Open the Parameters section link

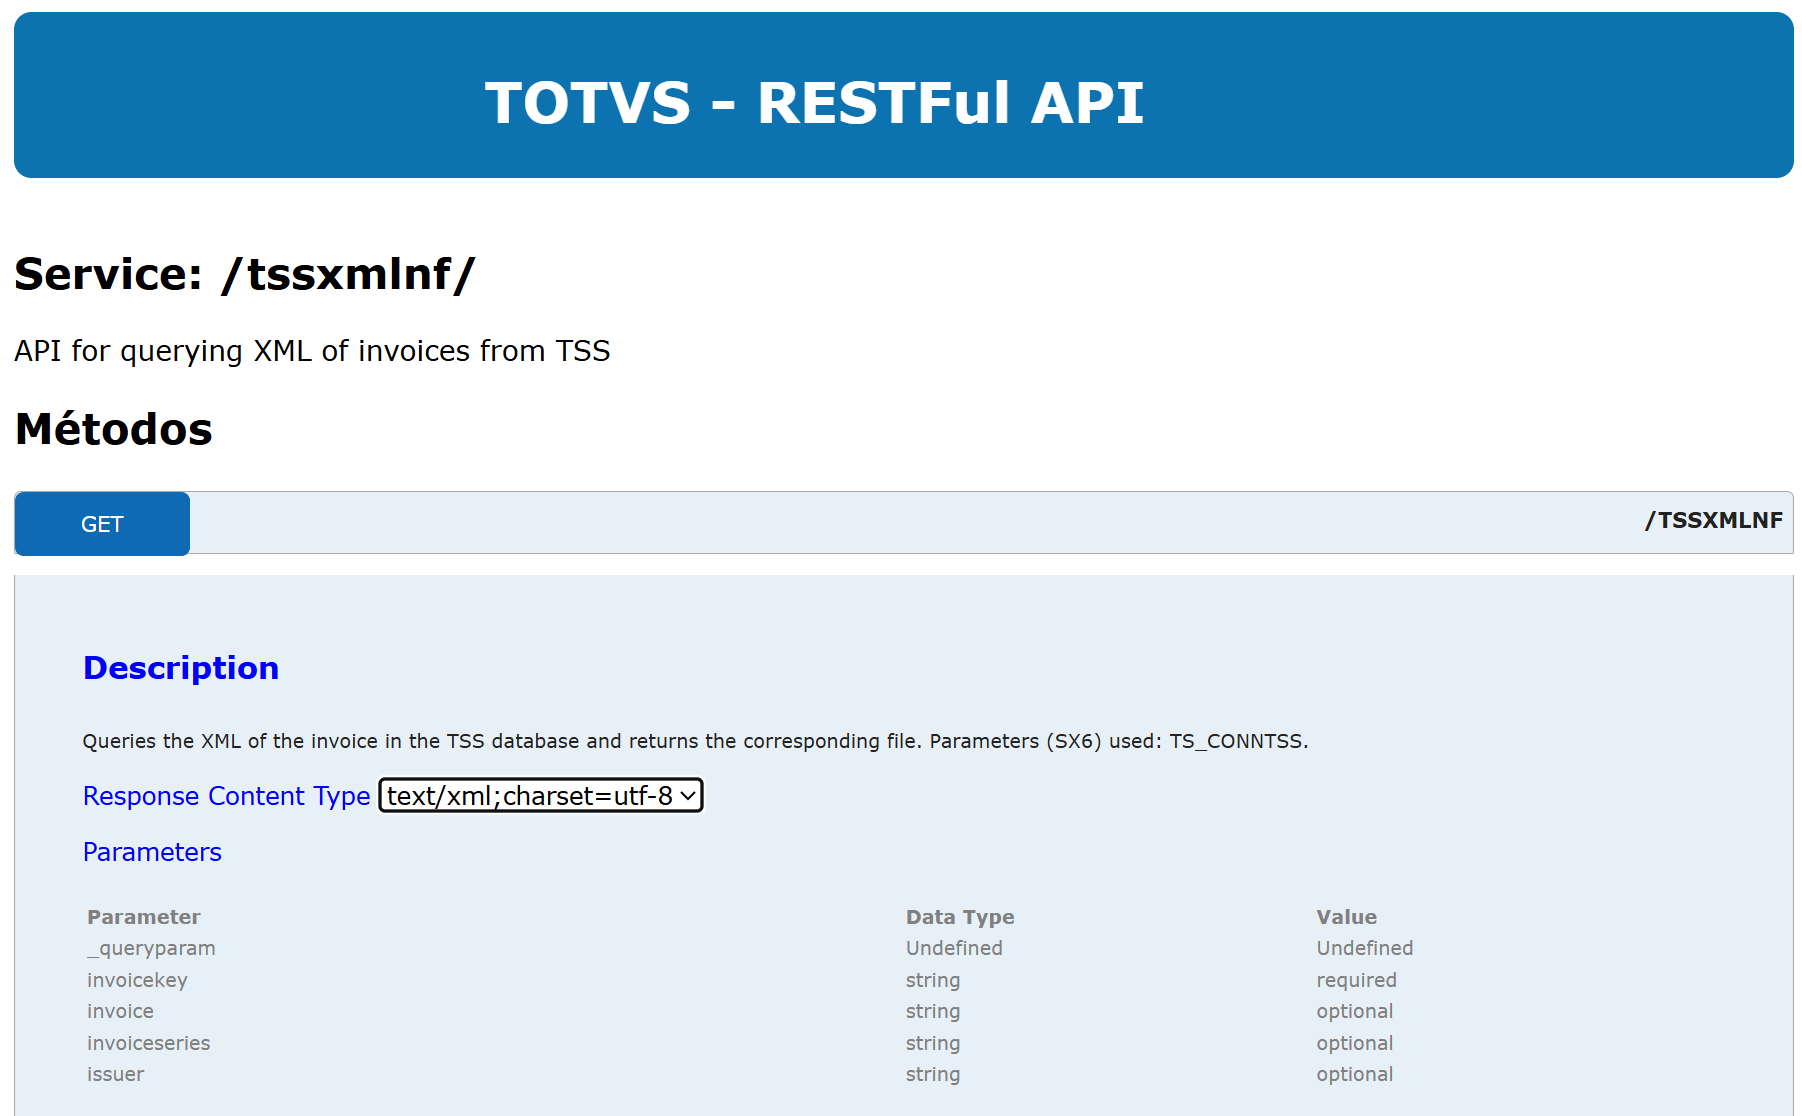(x=152, y=852)
